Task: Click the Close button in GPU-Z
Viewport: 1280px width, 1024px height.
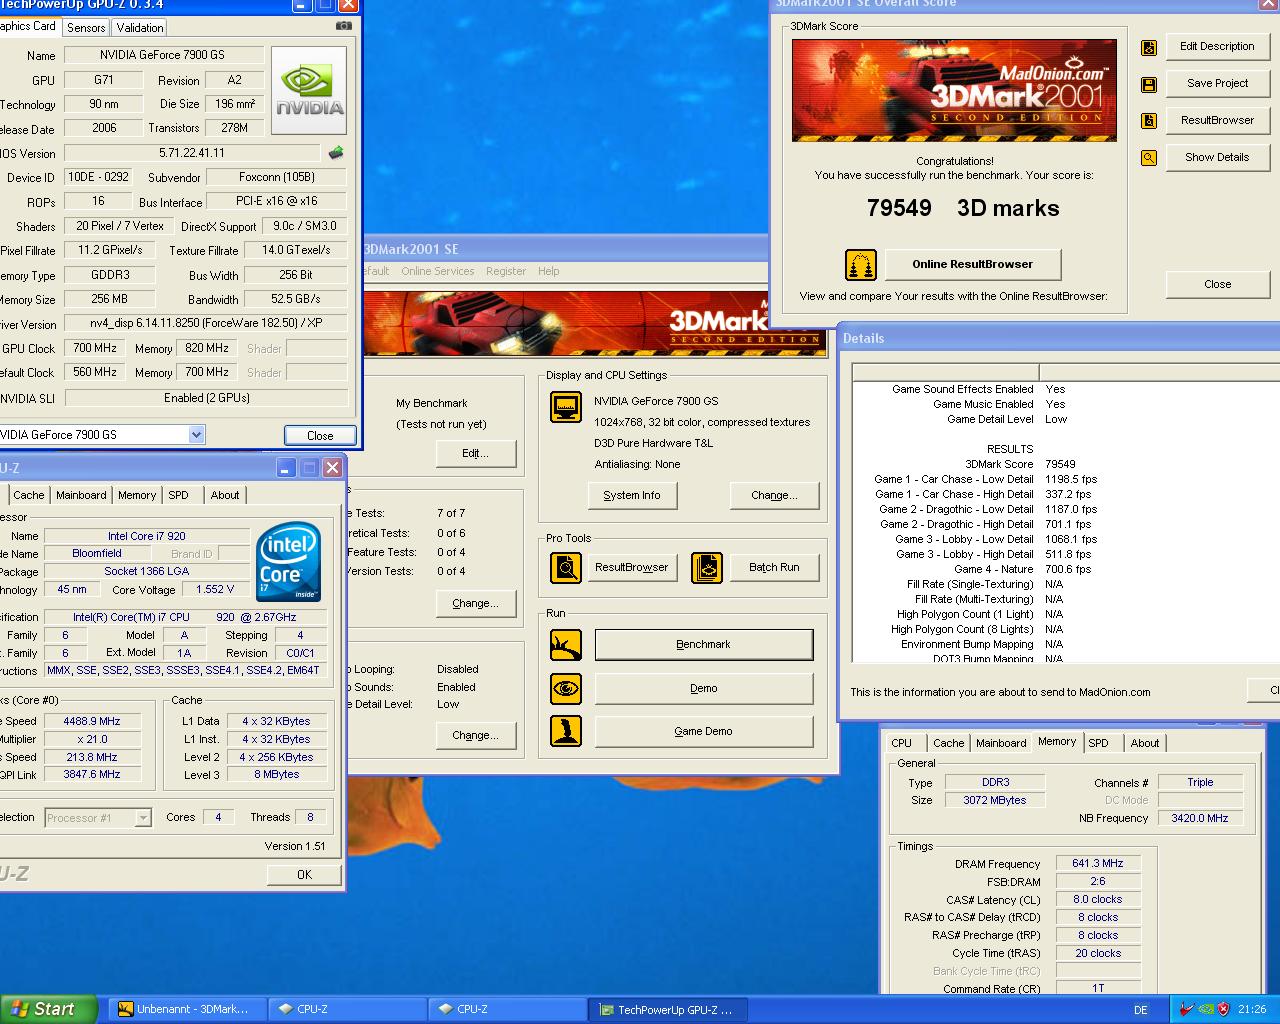Action: [x=320, y=436]
